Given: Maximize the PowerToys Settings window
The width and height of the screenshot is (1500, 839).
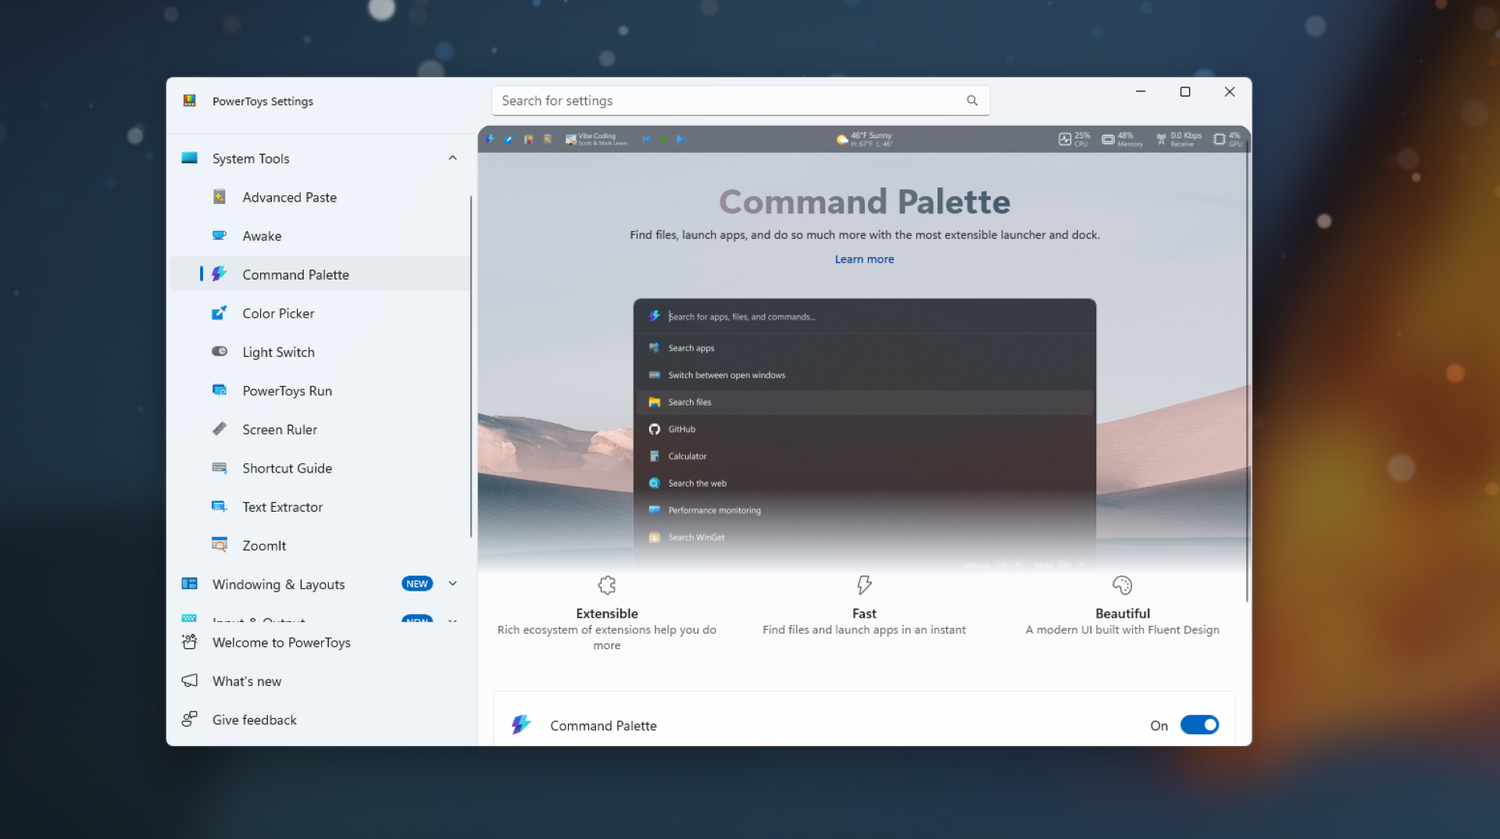Looking at the screenshot, I should click(x=1185, y=92).
